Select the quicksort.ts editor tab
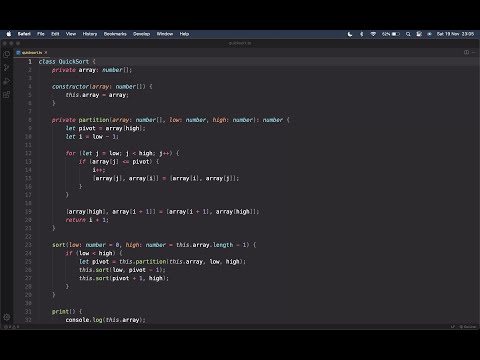The image size is (480, 360). 32,53
